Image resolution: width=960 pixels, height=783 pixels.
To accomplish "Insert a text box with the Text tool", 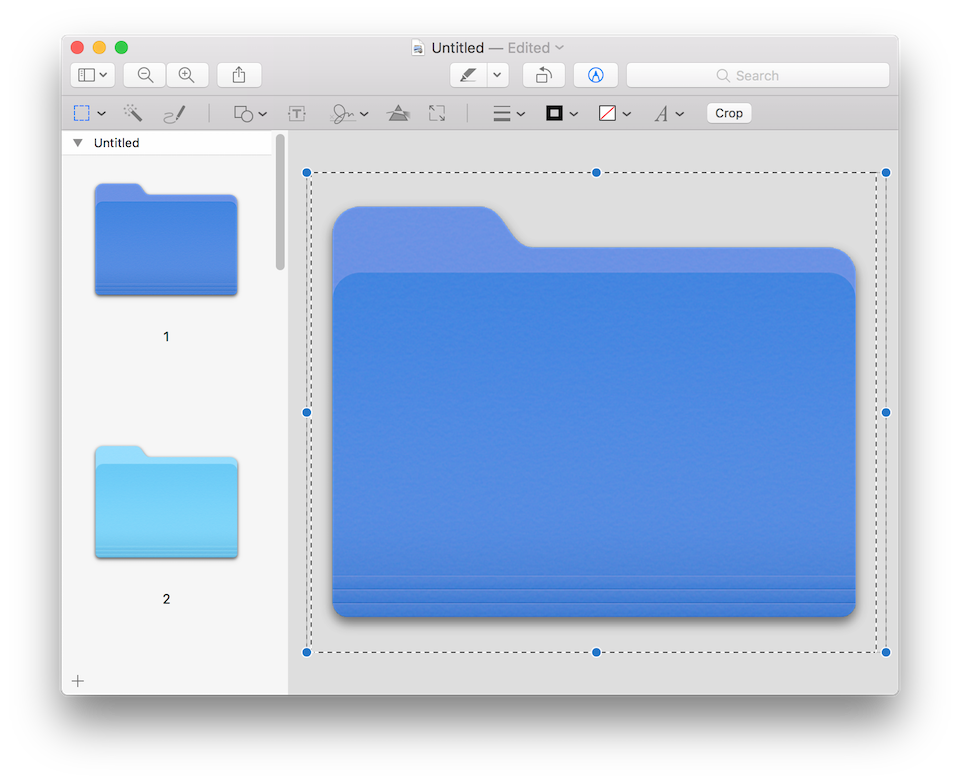I will 297,113.
